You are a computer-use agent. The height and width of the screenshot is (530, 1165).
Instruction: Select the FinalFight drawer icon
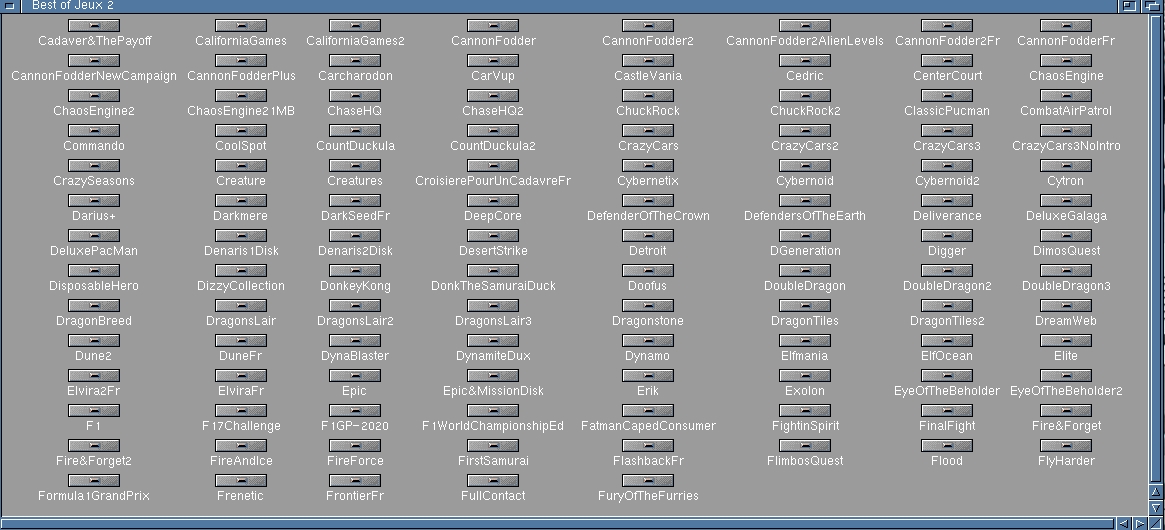[947, 410]
